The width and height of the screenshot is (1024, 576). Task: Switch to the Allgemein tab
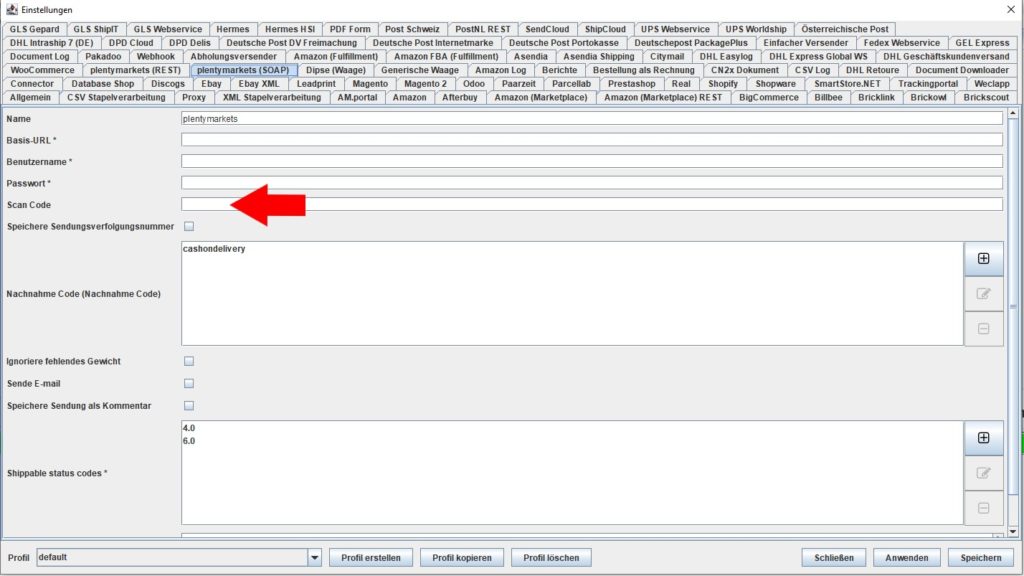[30, 97]
